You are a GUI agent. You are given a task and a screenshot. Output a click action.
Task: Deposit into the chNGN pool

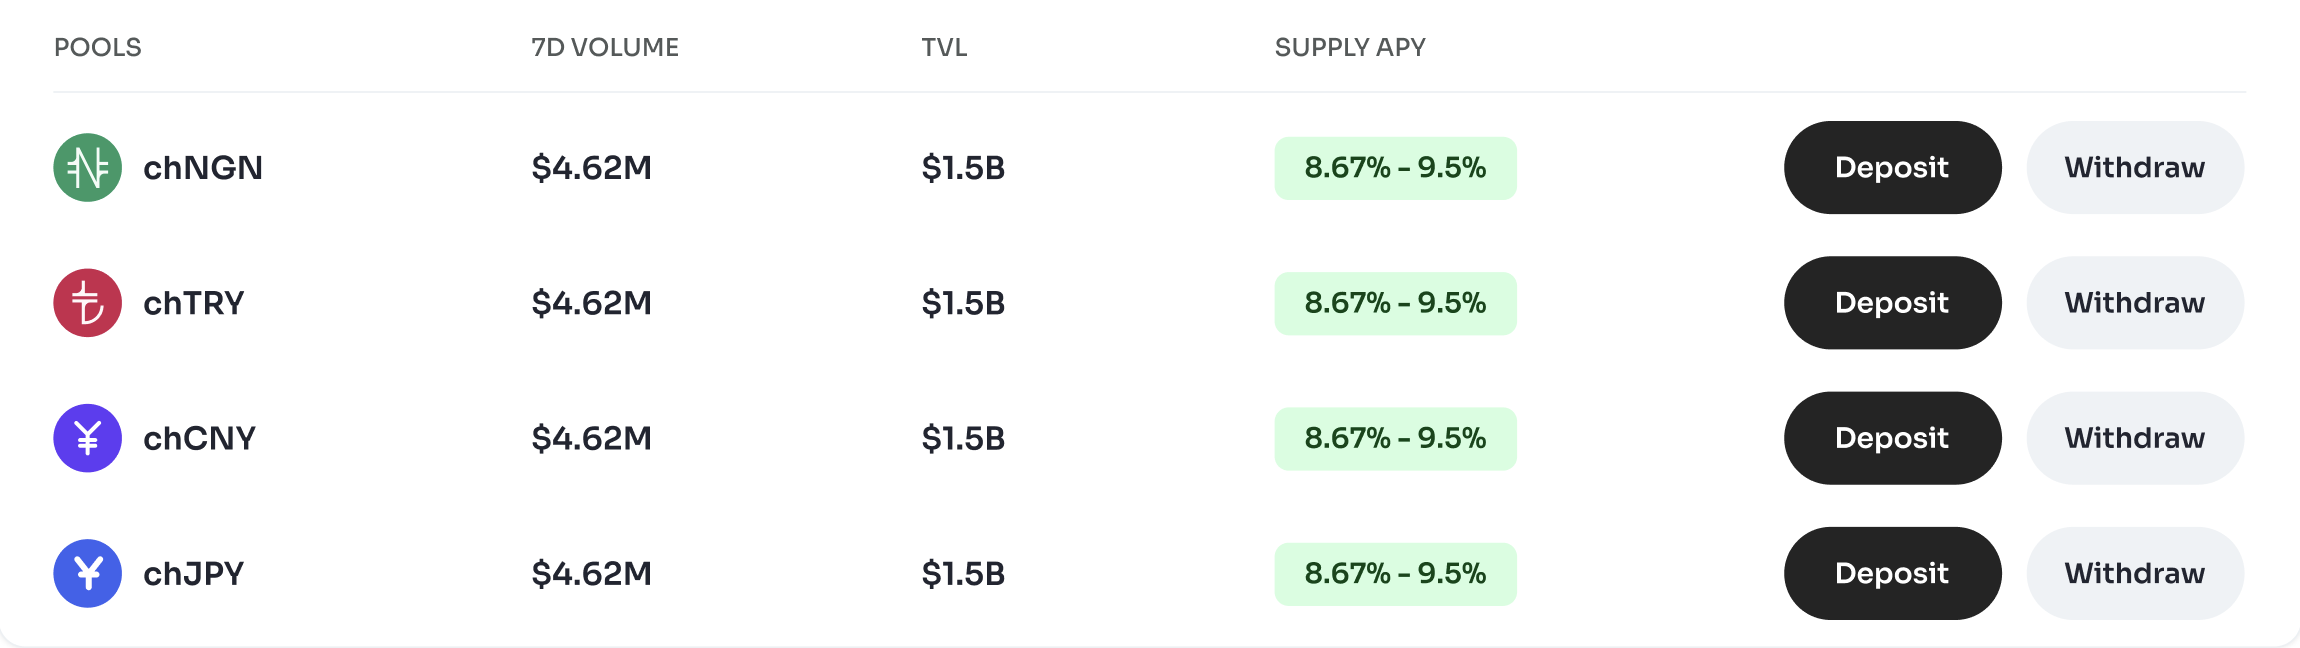pos(1891,167)
